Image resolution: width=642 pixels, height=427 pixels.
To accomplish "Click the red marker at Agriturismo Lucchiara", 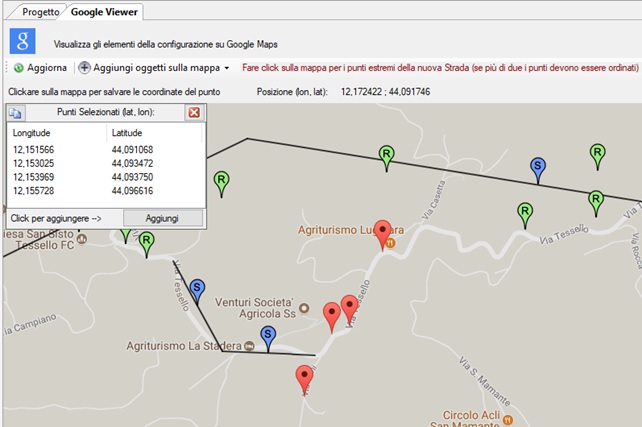I will coord(383,233).
